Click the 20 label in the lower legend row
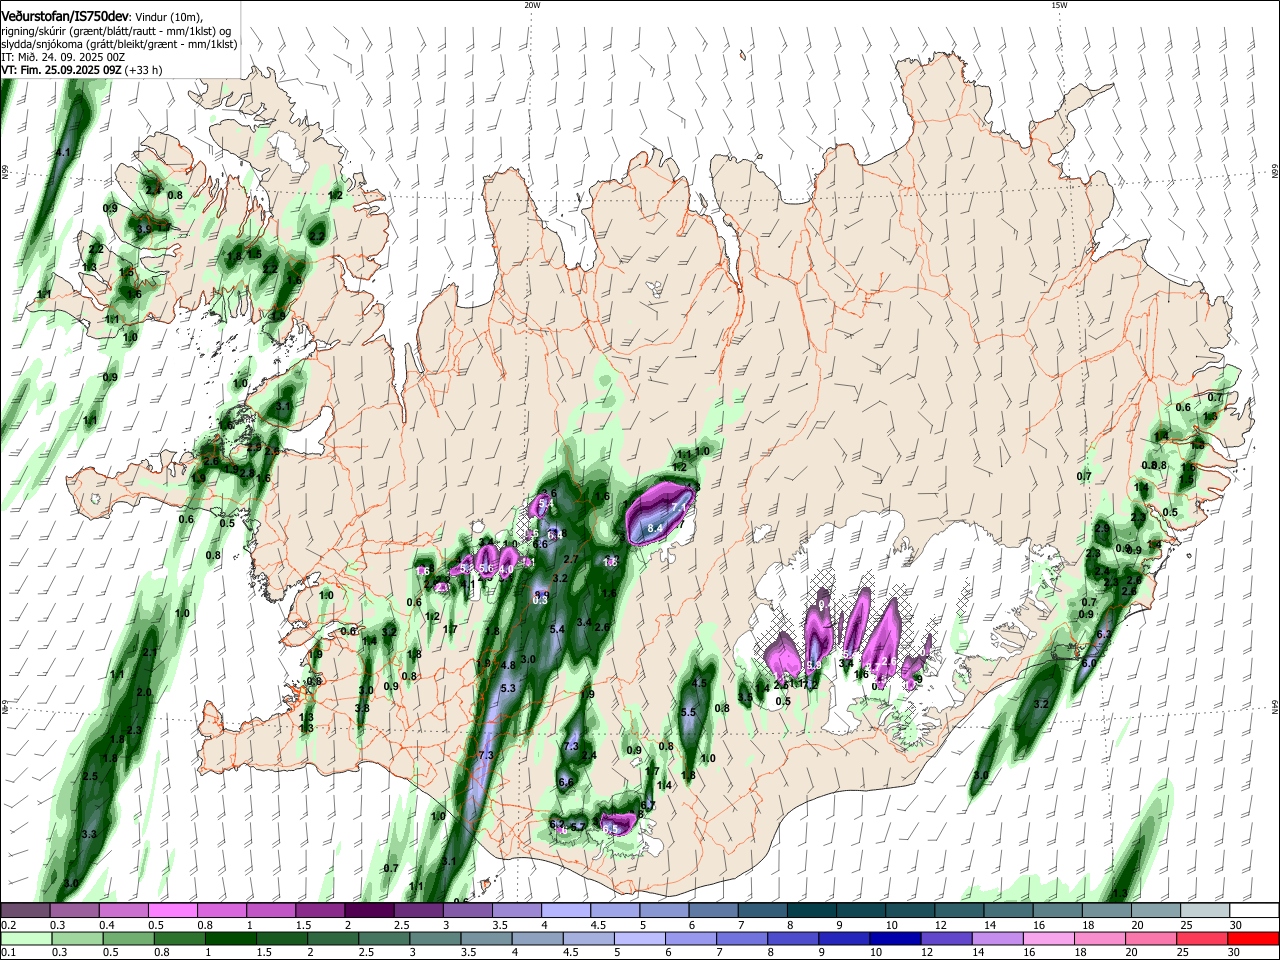 1132,953
